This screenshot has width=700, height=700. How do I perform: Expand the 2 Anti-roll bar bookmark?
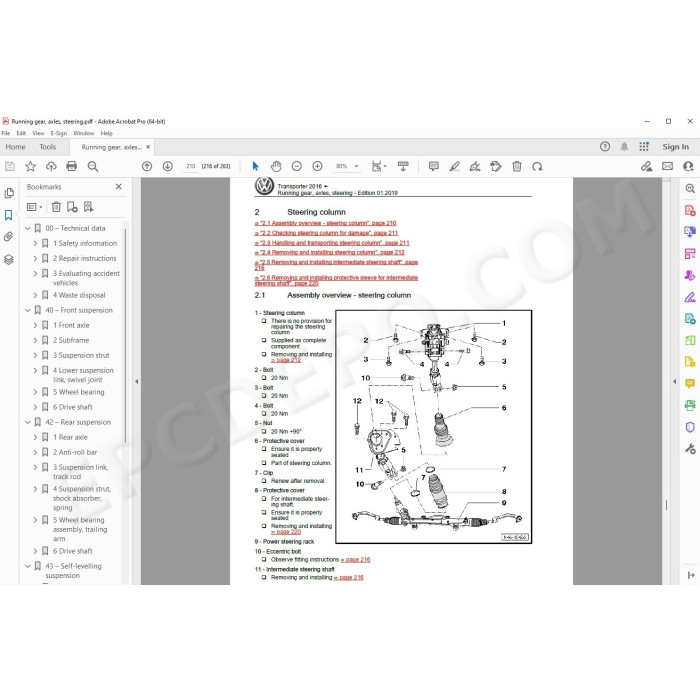coord(35,452)
